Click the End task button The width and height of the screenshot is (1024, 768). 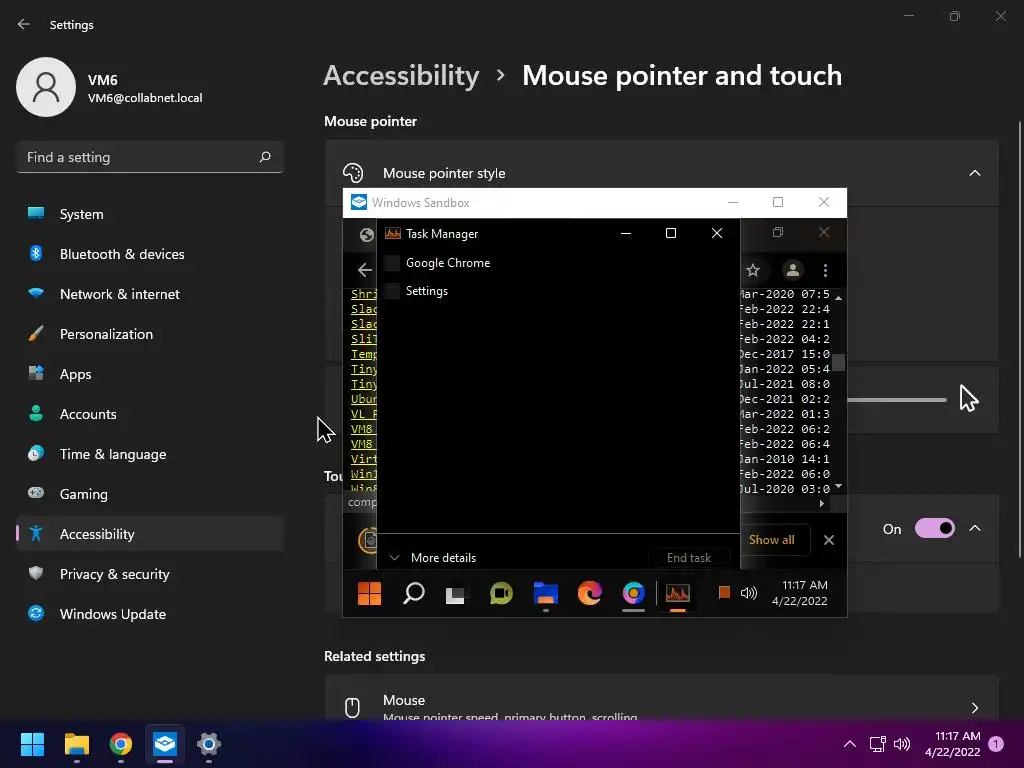pos(689,558)
